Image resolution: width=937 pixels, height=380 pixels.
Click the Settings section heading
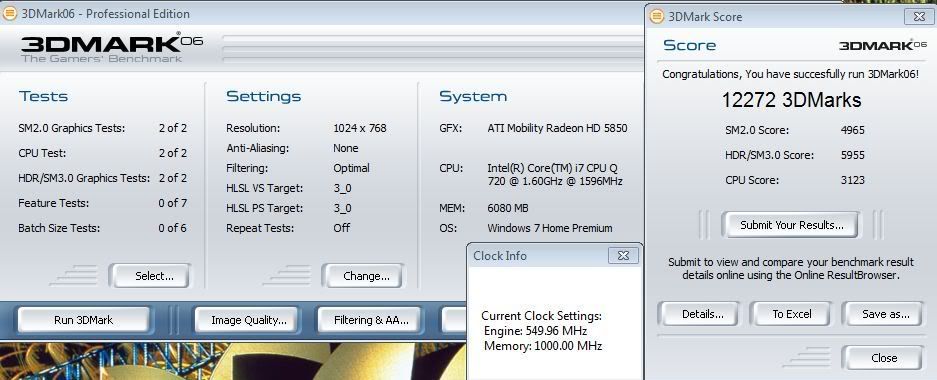point(264,97)
